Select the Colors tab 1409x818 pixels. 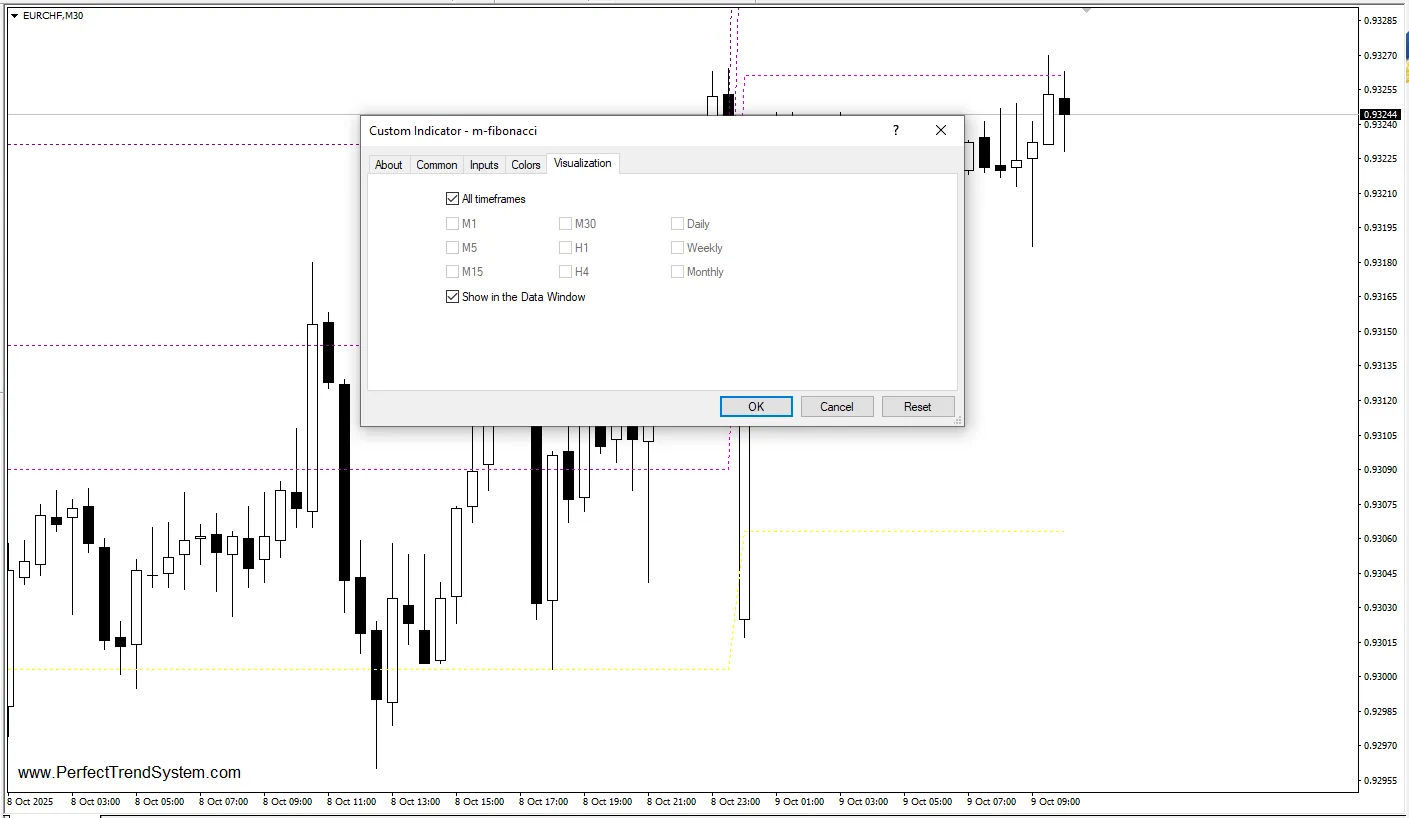point(526,165)
